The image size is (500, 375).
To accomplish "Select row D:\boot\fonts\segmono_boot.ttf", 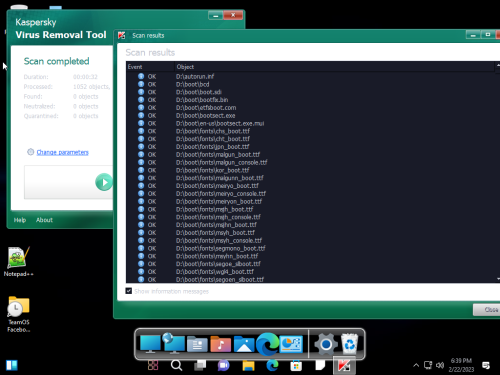I will (310, 248).
